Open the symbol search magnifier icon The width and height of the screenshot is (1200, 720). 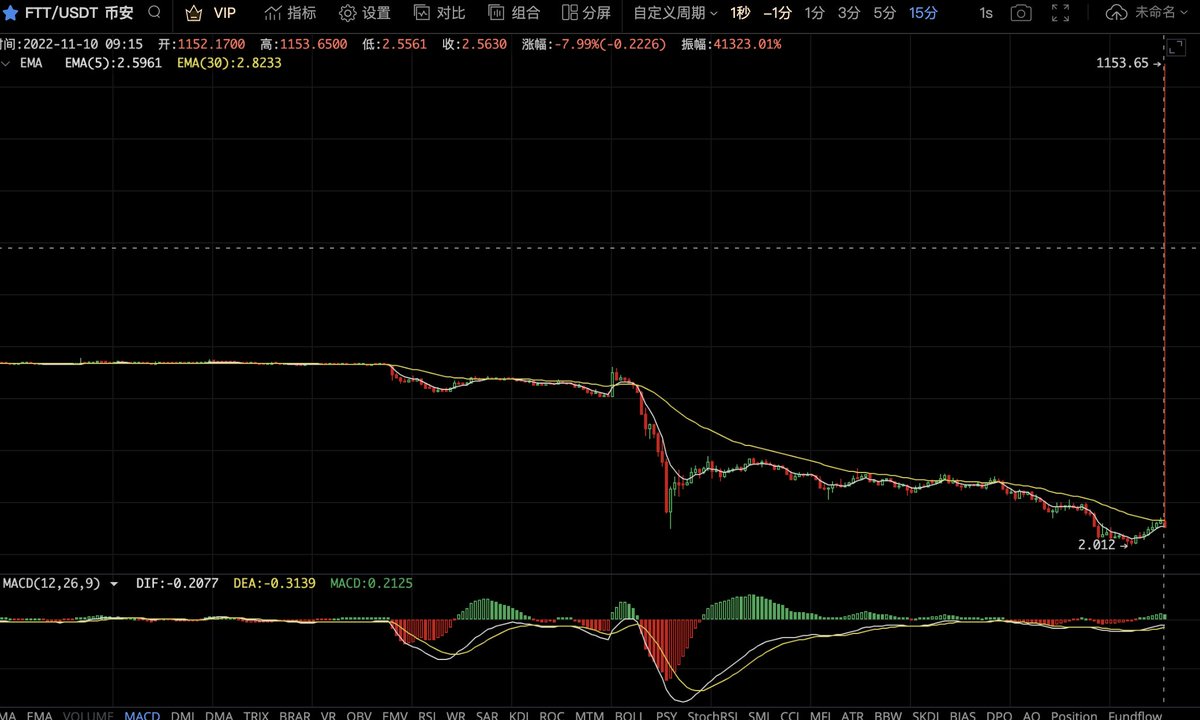coord(154,13)
